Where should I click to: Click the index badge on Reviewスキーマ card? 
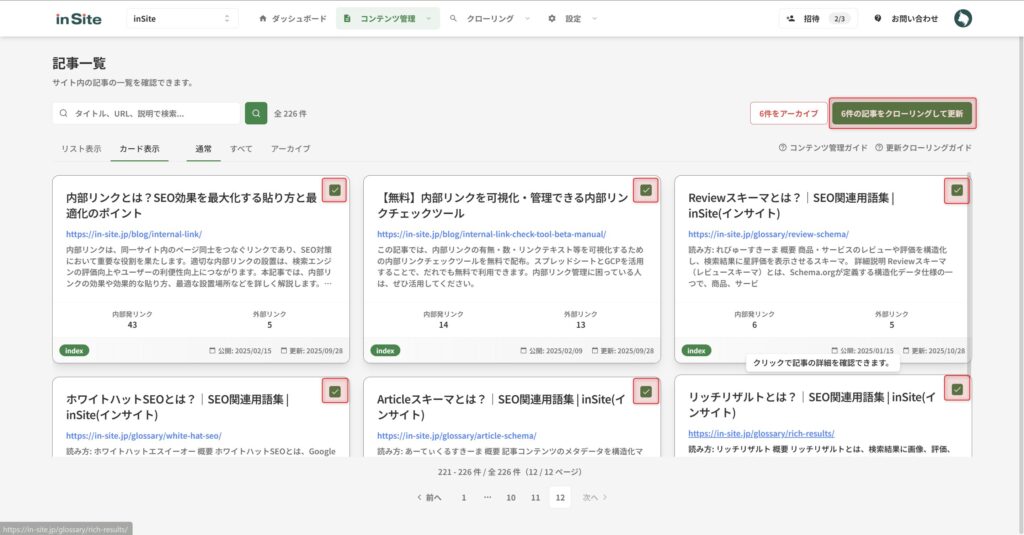tap(696, 351)
